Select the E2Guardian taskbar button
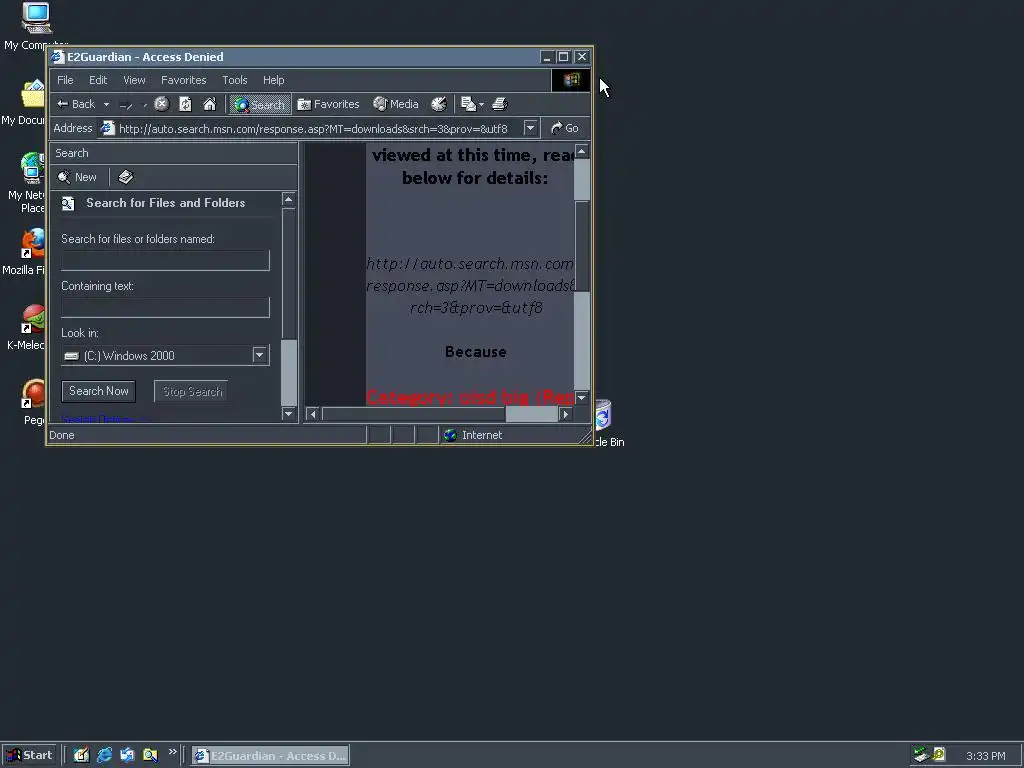1024x768 pixels. pyautogui.click(x=270, y=756)
